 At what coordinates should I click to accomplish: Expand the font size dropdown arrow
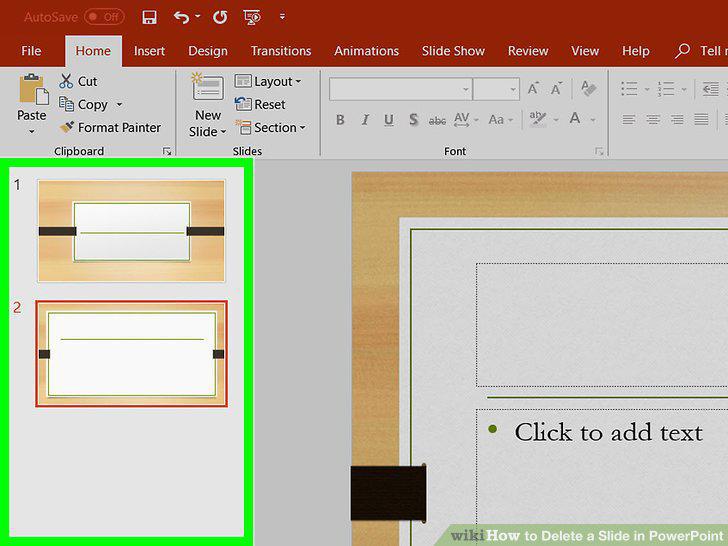513,89
